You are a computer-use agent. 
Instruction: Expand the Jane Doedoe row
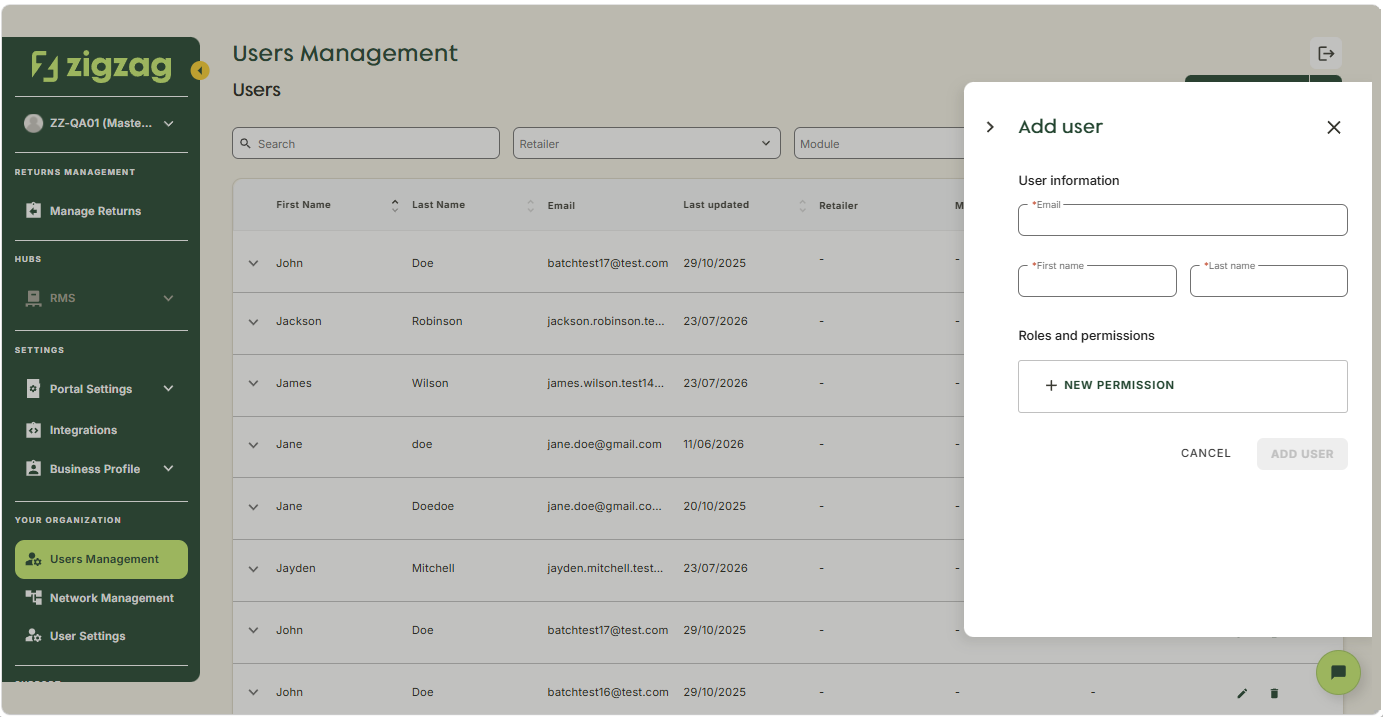[253, 507]
